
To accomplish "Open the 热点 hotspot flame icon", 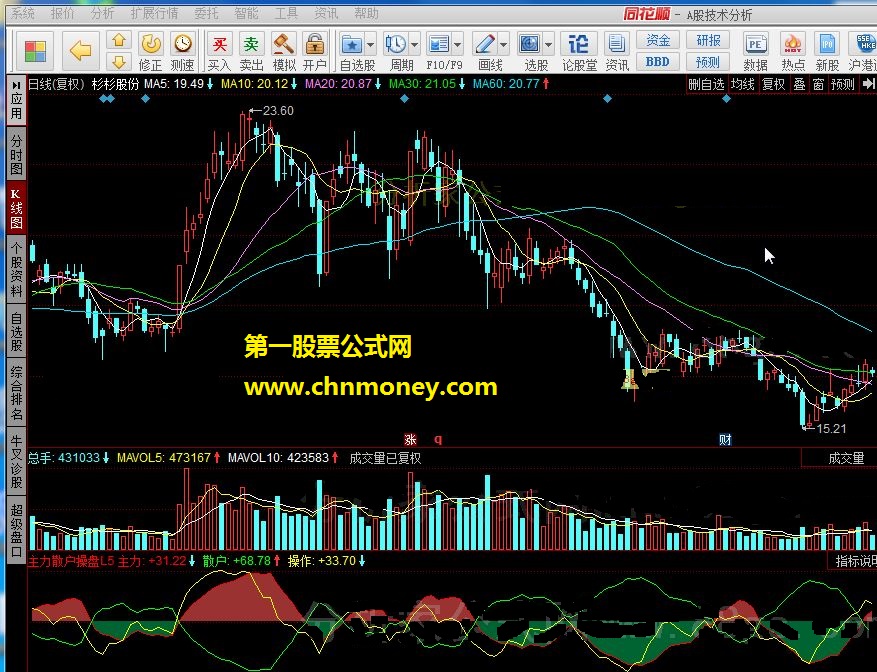I will pos(793,52).
